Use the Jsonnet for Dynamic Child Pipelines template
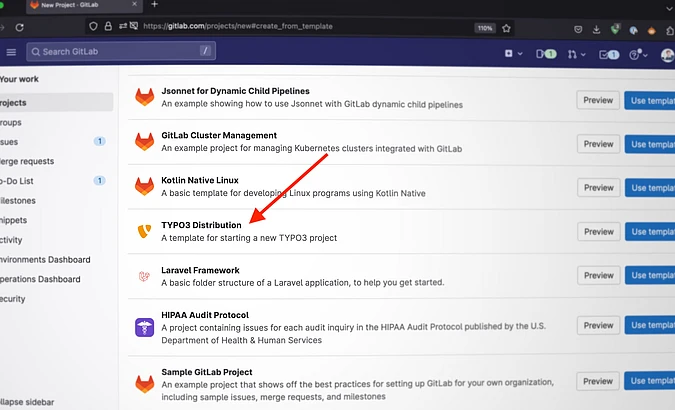The height and width of the screenshot is (410, 675). click(x=650, y=99)
